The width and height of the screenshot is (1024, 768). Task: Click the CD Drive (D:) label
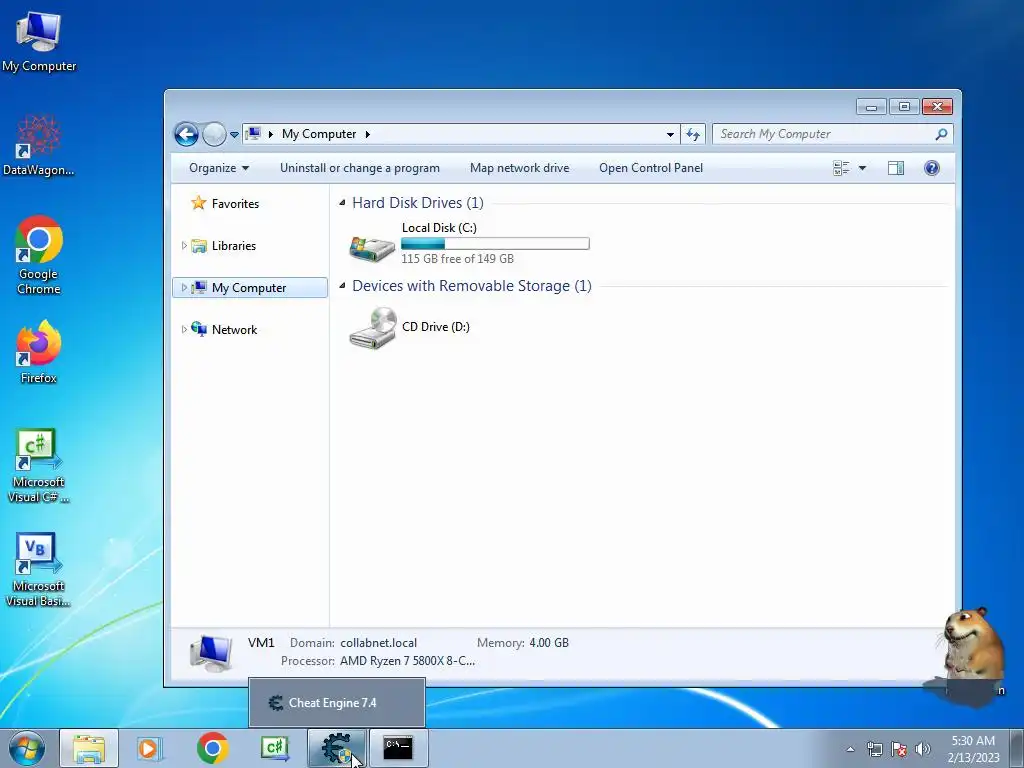(436, 327)
